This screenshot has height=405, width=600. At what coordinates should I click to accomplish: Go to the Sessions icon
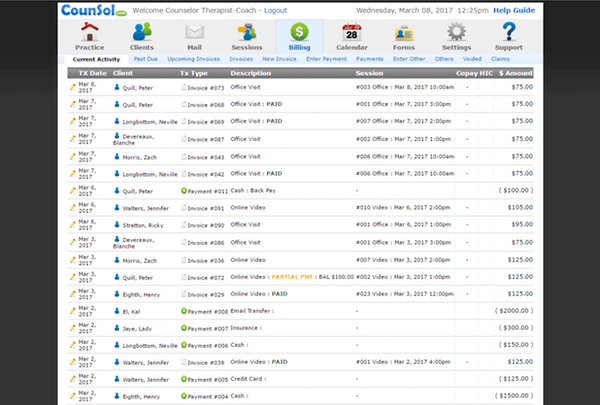pos(247,32)
